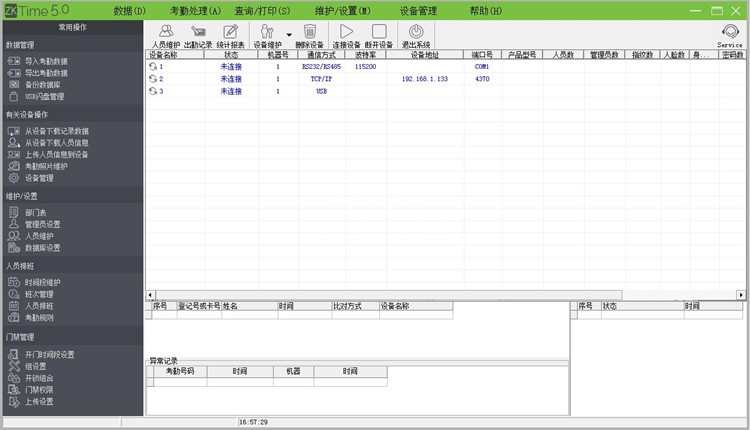The image size is (750, 430).
Task: Open the 数据(D) menu
Action: (x=130, y=11)
